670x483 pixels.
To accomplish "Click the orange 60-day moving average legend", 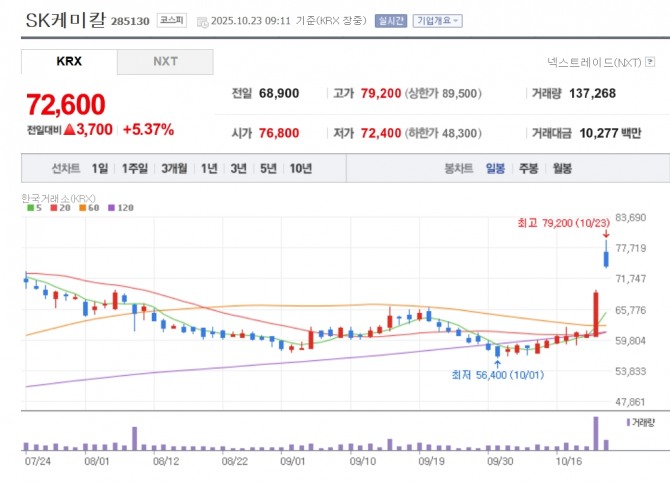I will (89, 208).
